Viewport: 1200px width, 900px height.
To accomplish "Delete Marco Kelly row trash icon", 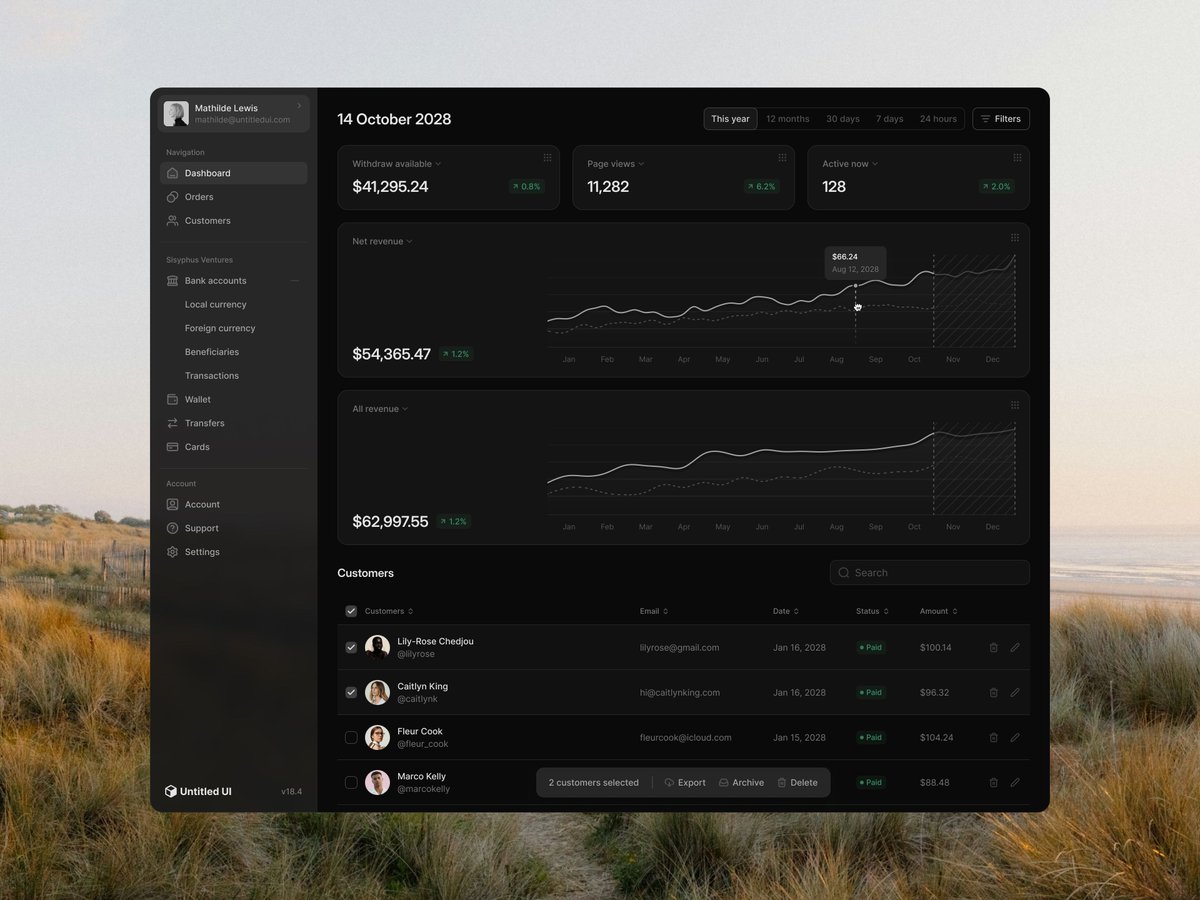I will pos(994,782).
